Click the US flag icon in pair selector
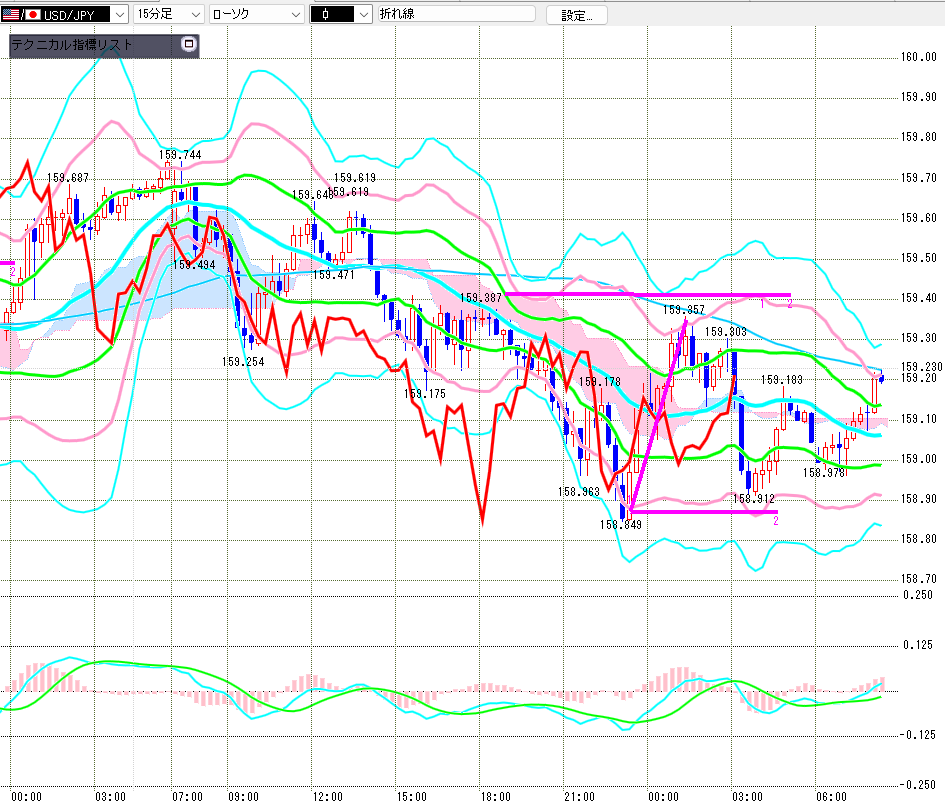The height and width of the screenshot is (806, 945). pyautogui.click(x=10, y=15)
